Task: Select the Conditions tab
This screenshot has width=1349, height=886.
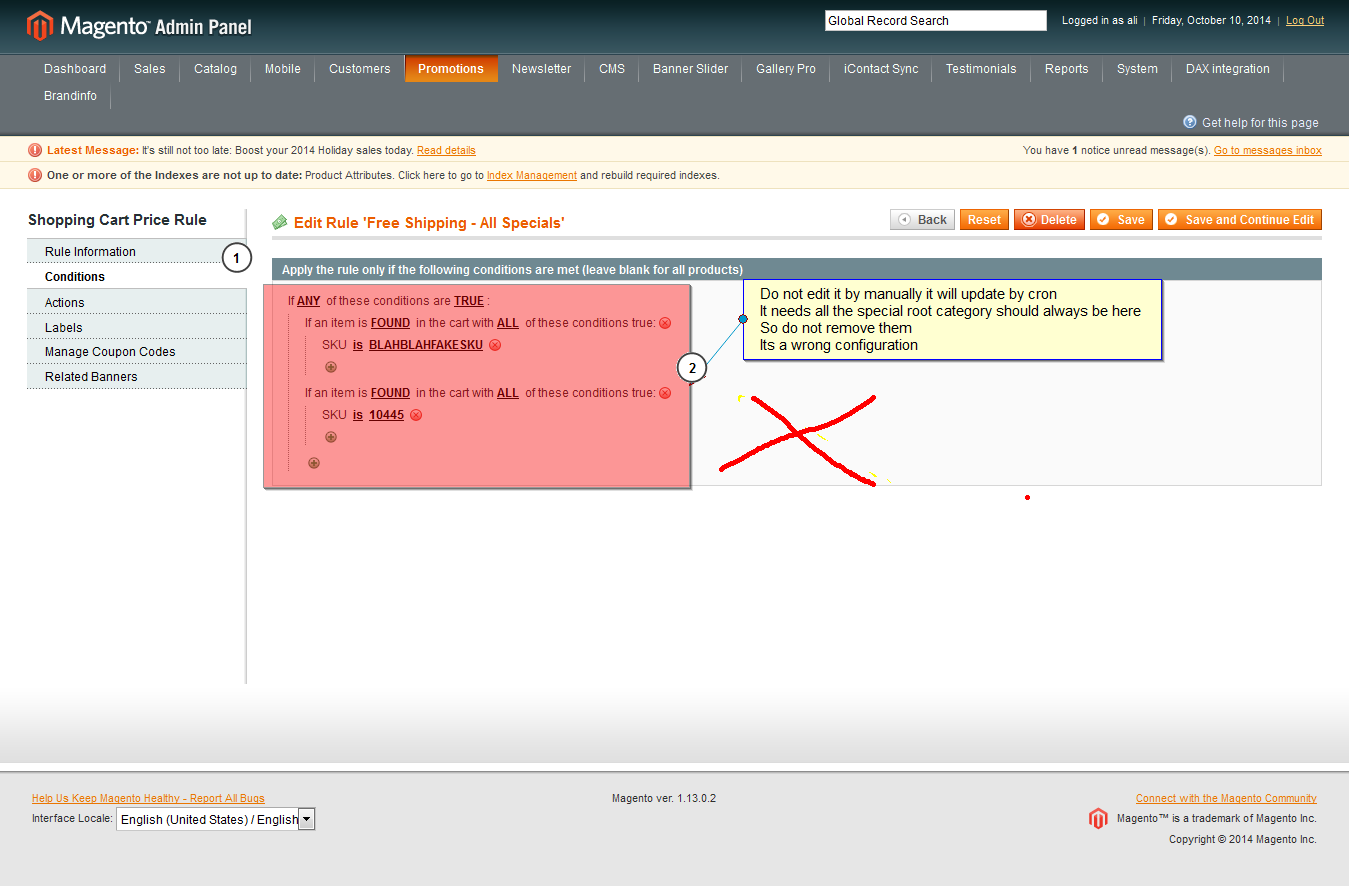Action: coord(137,277)
